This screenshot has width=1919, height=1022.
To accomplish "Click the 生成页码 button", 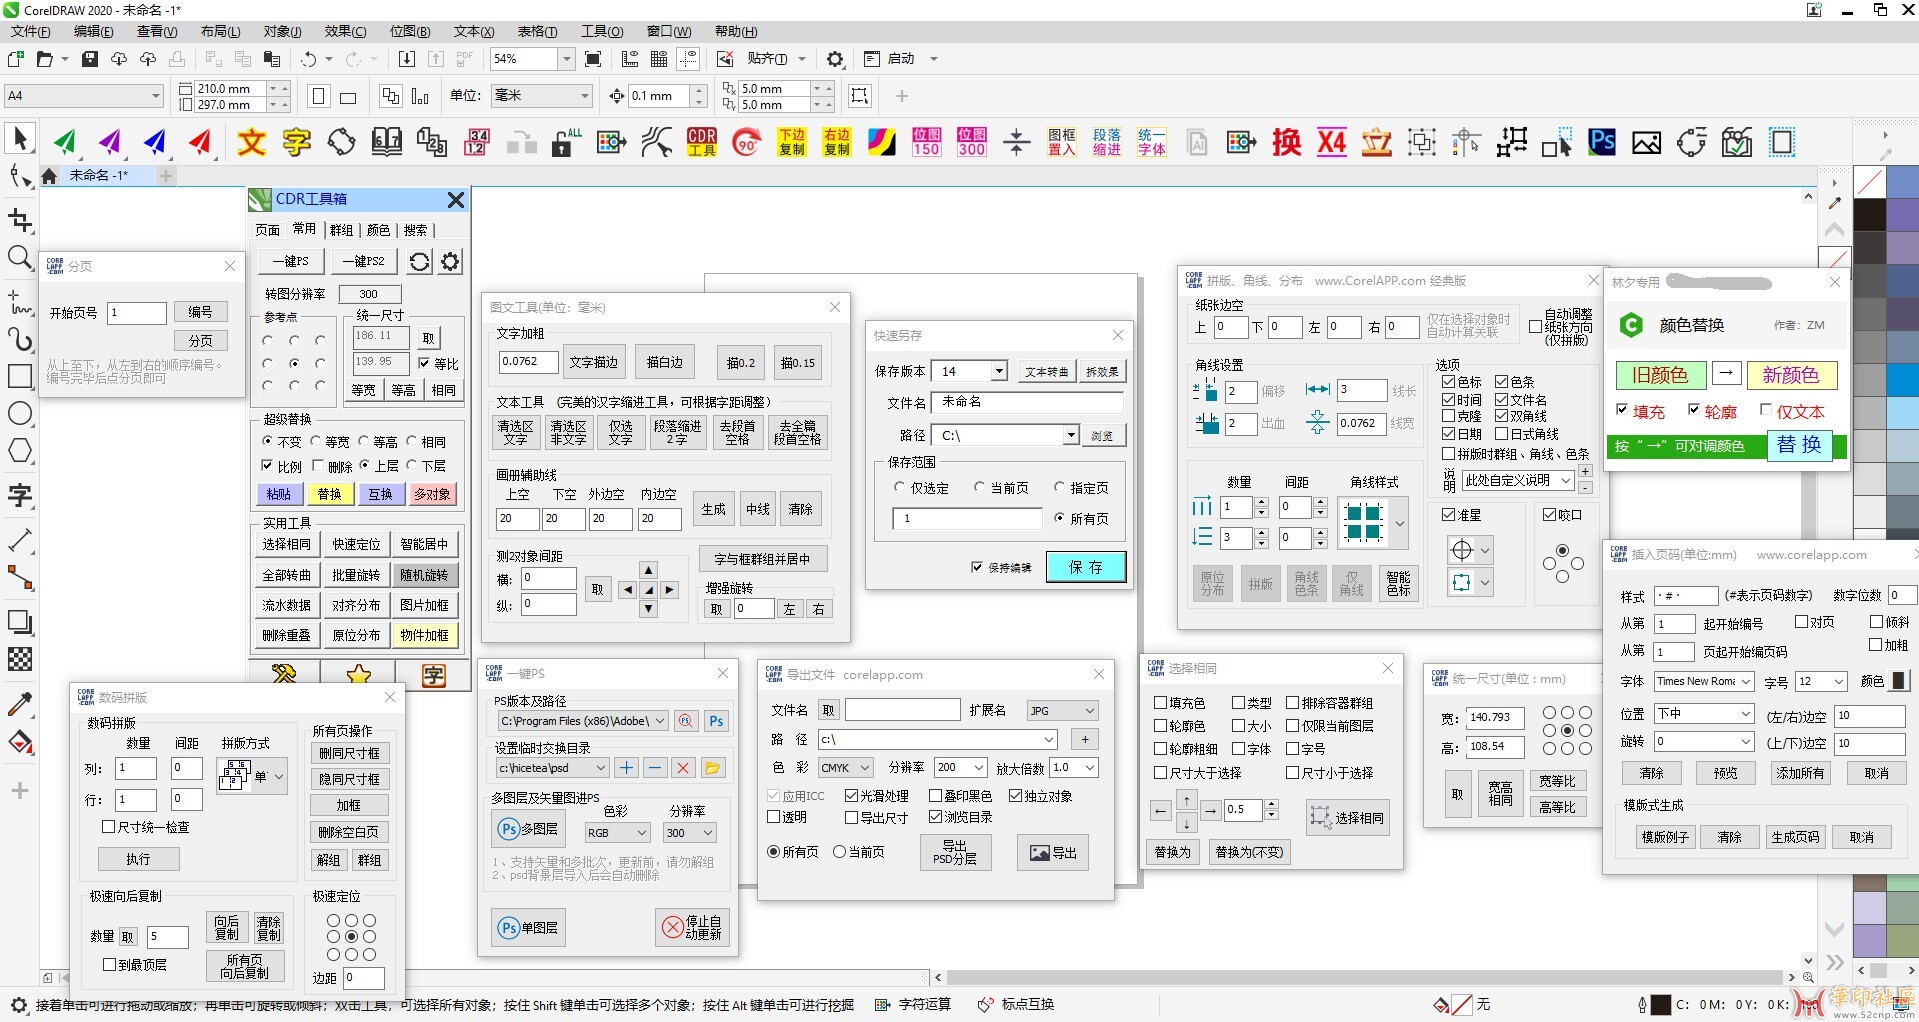I will tap(1795, 837).
